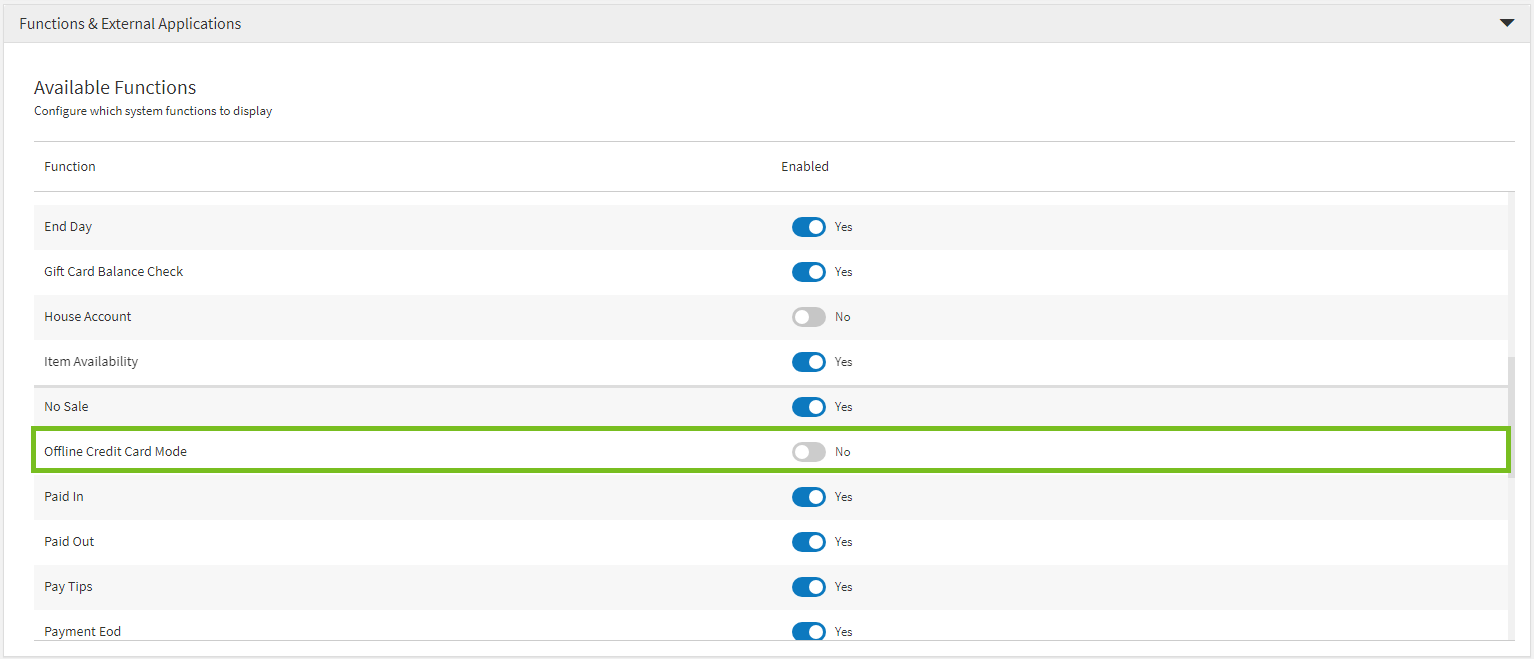The image size is (1534, 659).
Task: Select the House Account function name
Action: (87, 317)
